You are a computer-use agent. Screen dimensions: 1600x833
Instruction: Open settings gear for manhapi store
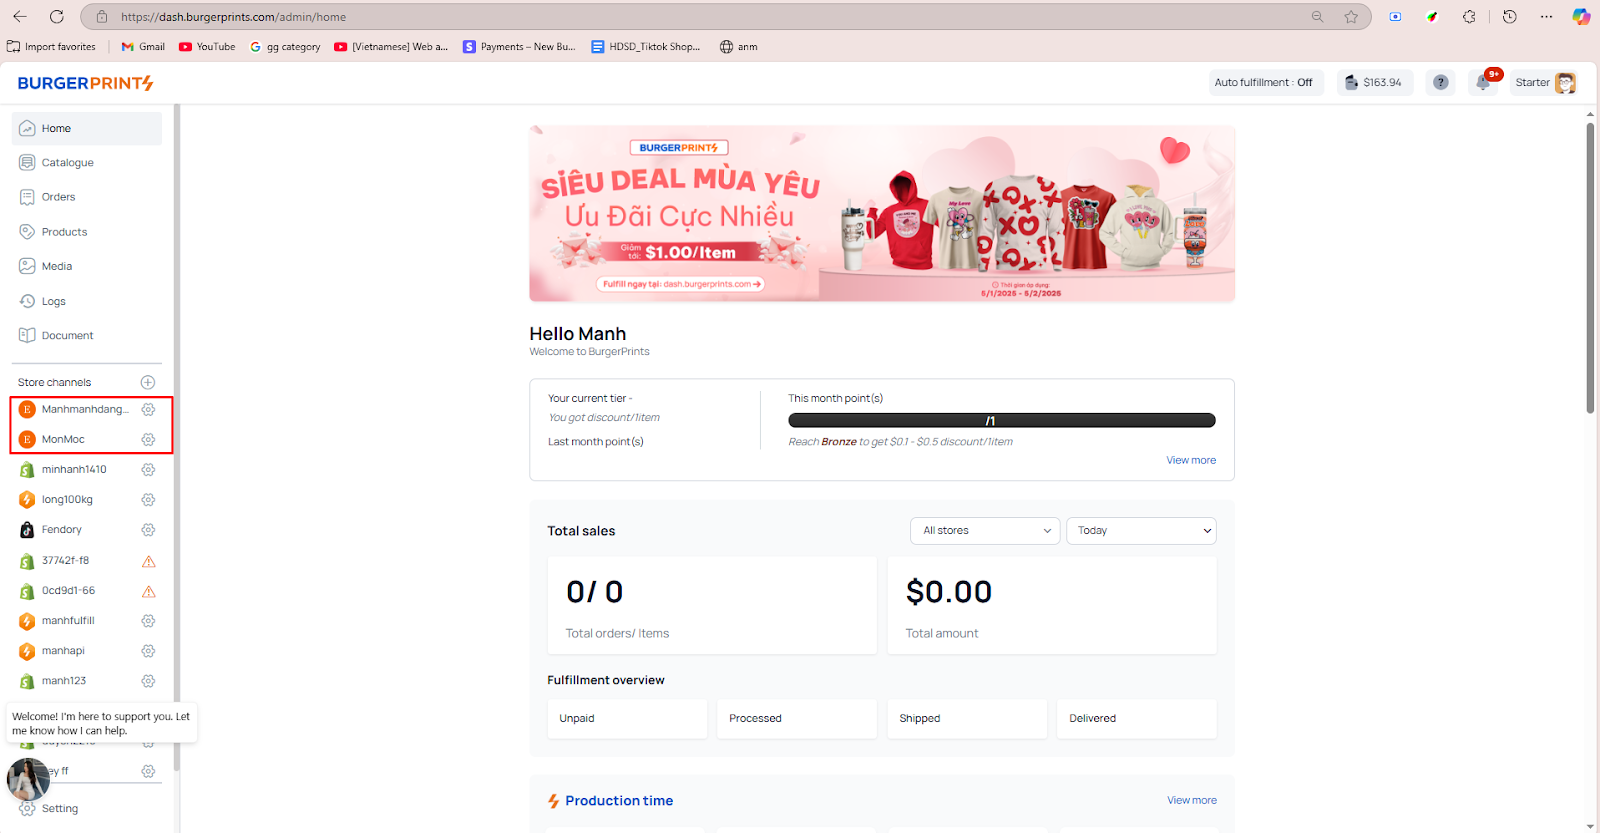[148, 651]
